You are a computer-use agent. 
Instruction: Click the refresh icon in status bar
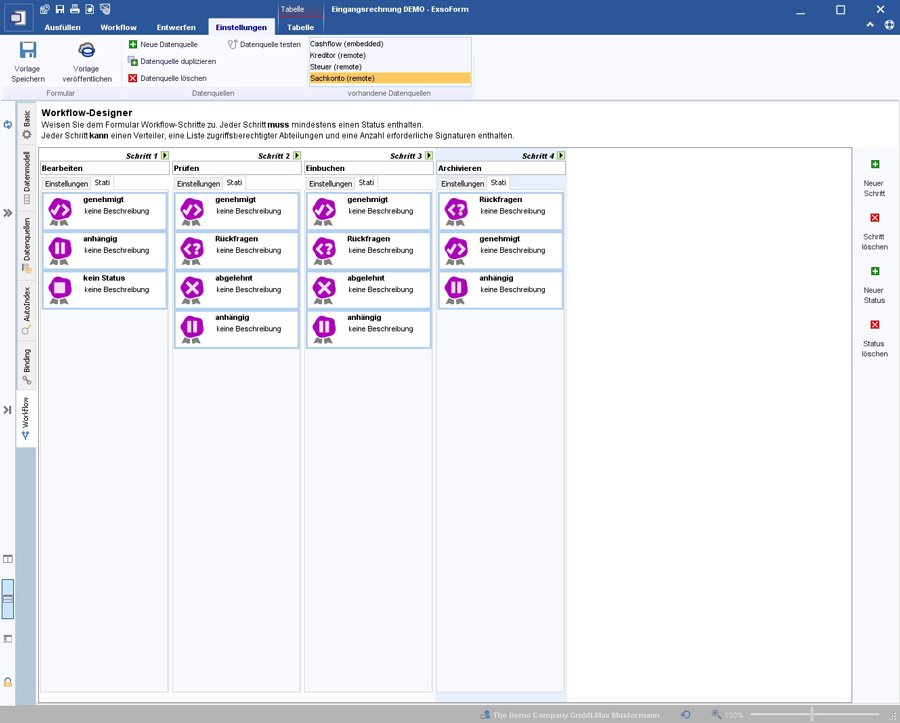coord(685,715)
